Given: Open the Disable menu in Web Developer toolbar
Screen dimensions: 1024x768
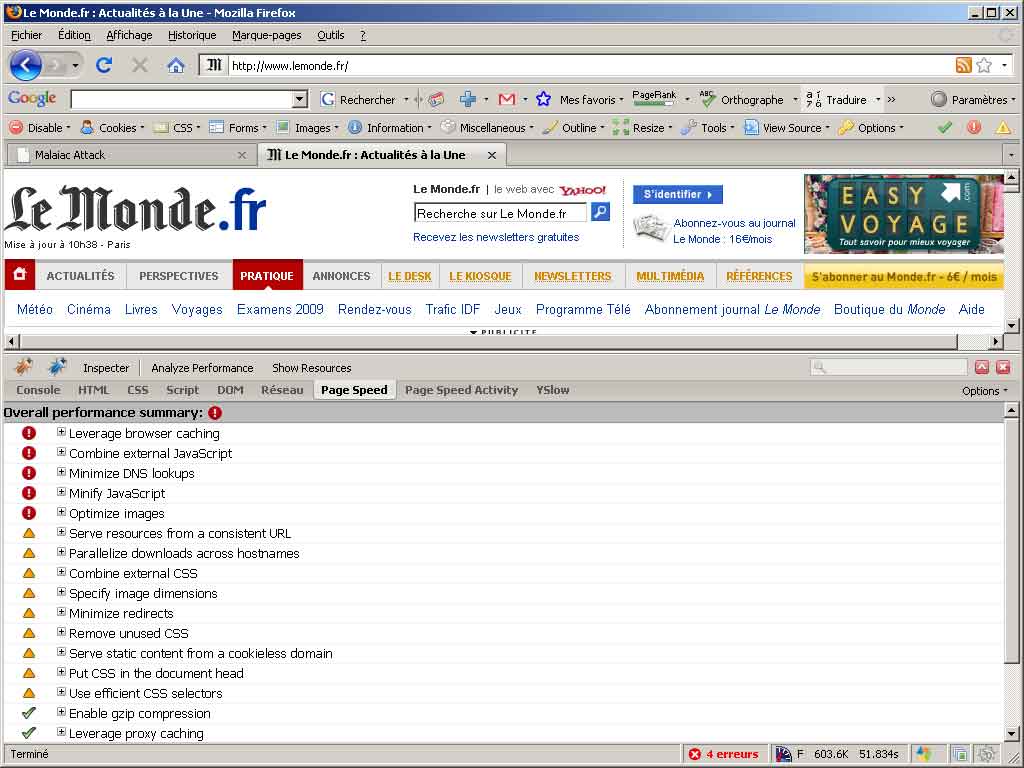Looking at the screenshot, I should (39, 127).
